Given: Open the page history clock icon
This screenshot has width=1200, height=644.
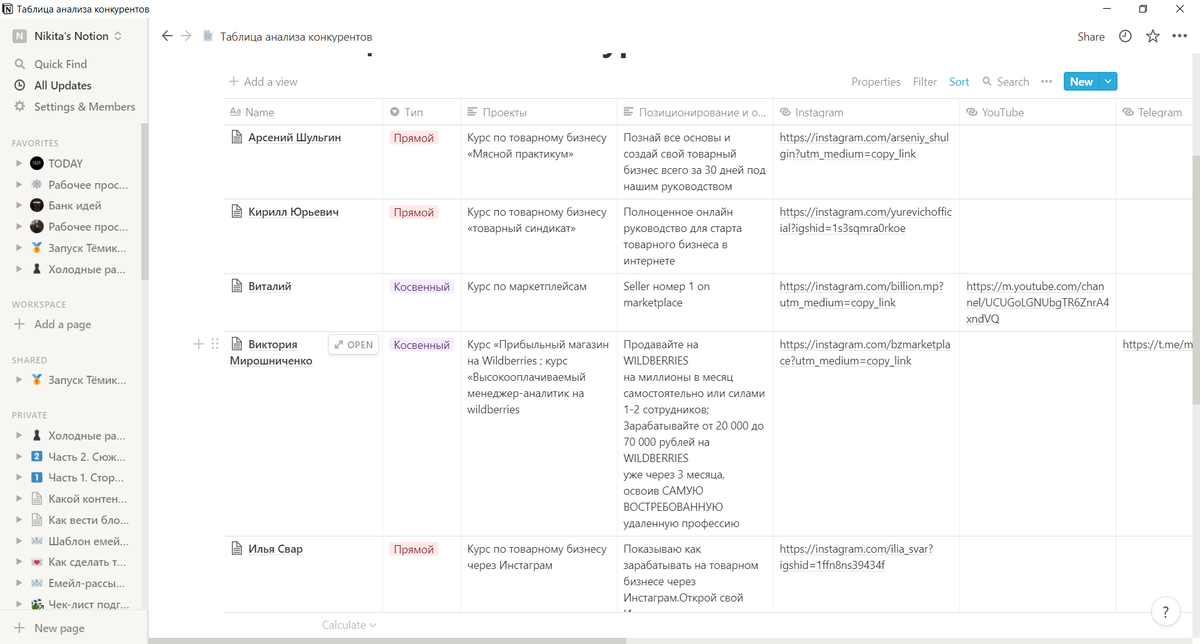Looking at the screenshot, I should [1125, 36].
